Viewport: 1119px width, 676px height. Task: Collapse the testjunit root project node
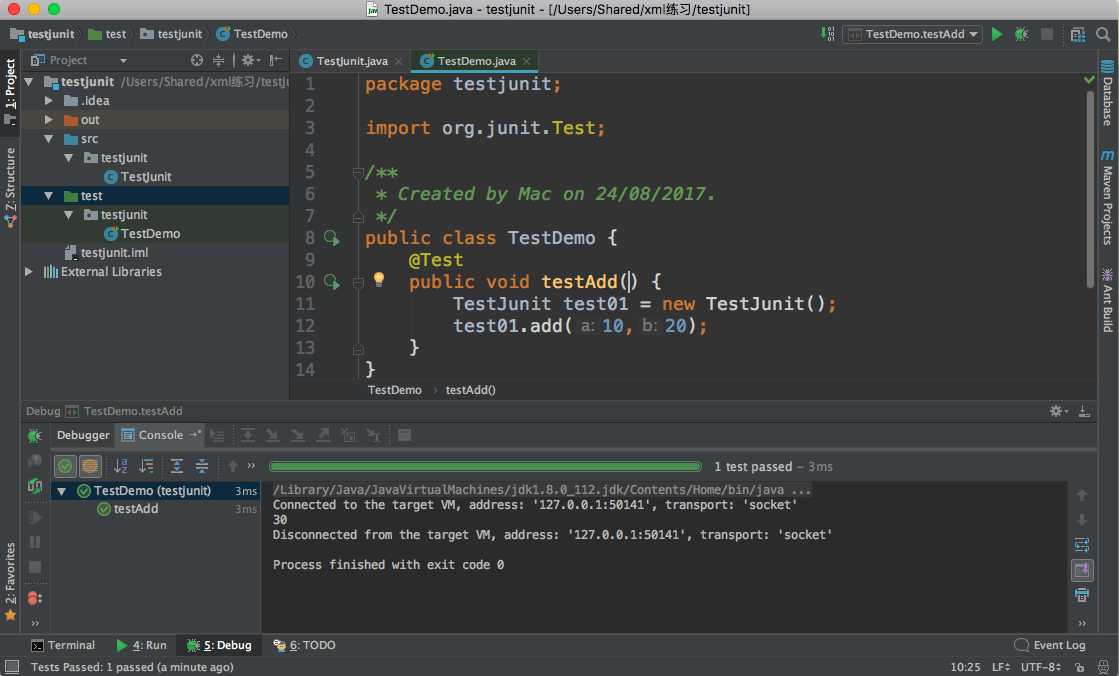click(x=29, y=82)
